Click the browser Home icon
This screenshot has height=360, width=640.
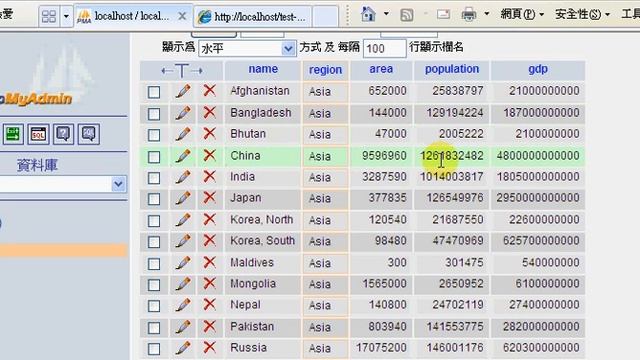(x=368, y=15)
